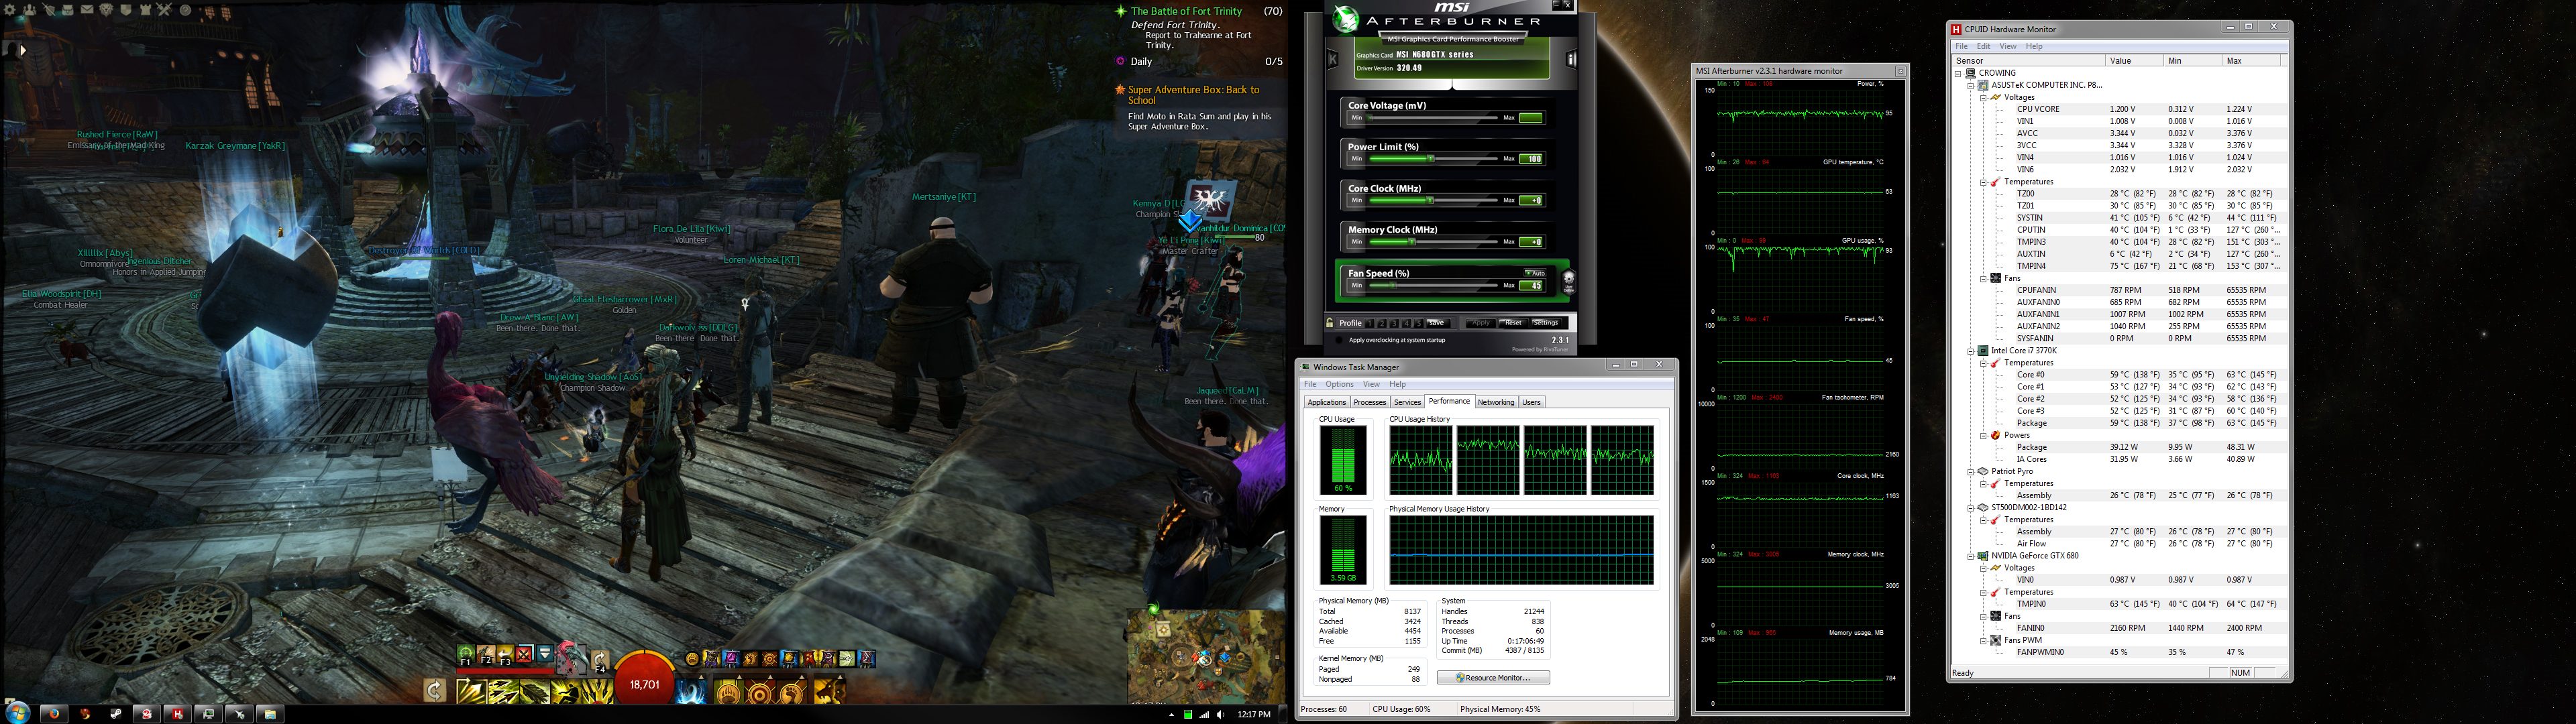Open Task Manager Options menu

1339,384
